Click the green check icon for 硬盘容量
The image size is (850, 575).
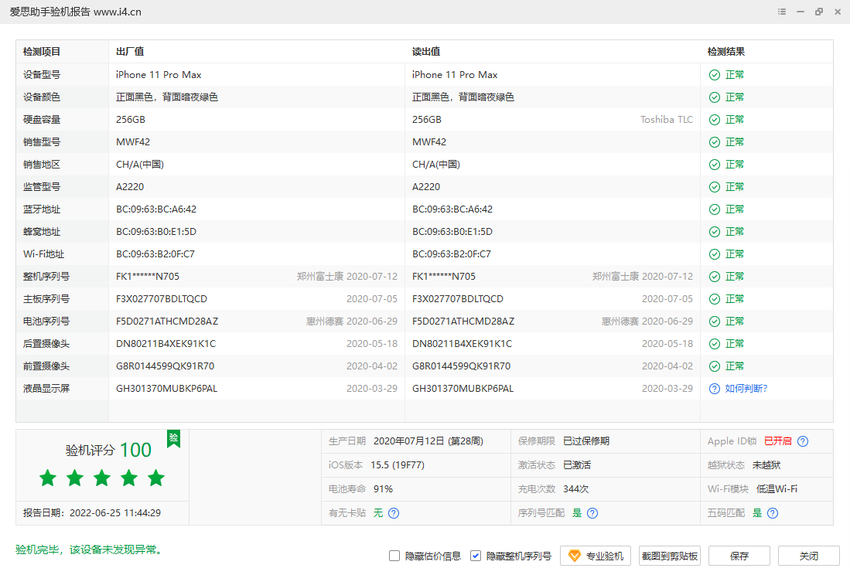pyautogui.click(x=714, y=120)
